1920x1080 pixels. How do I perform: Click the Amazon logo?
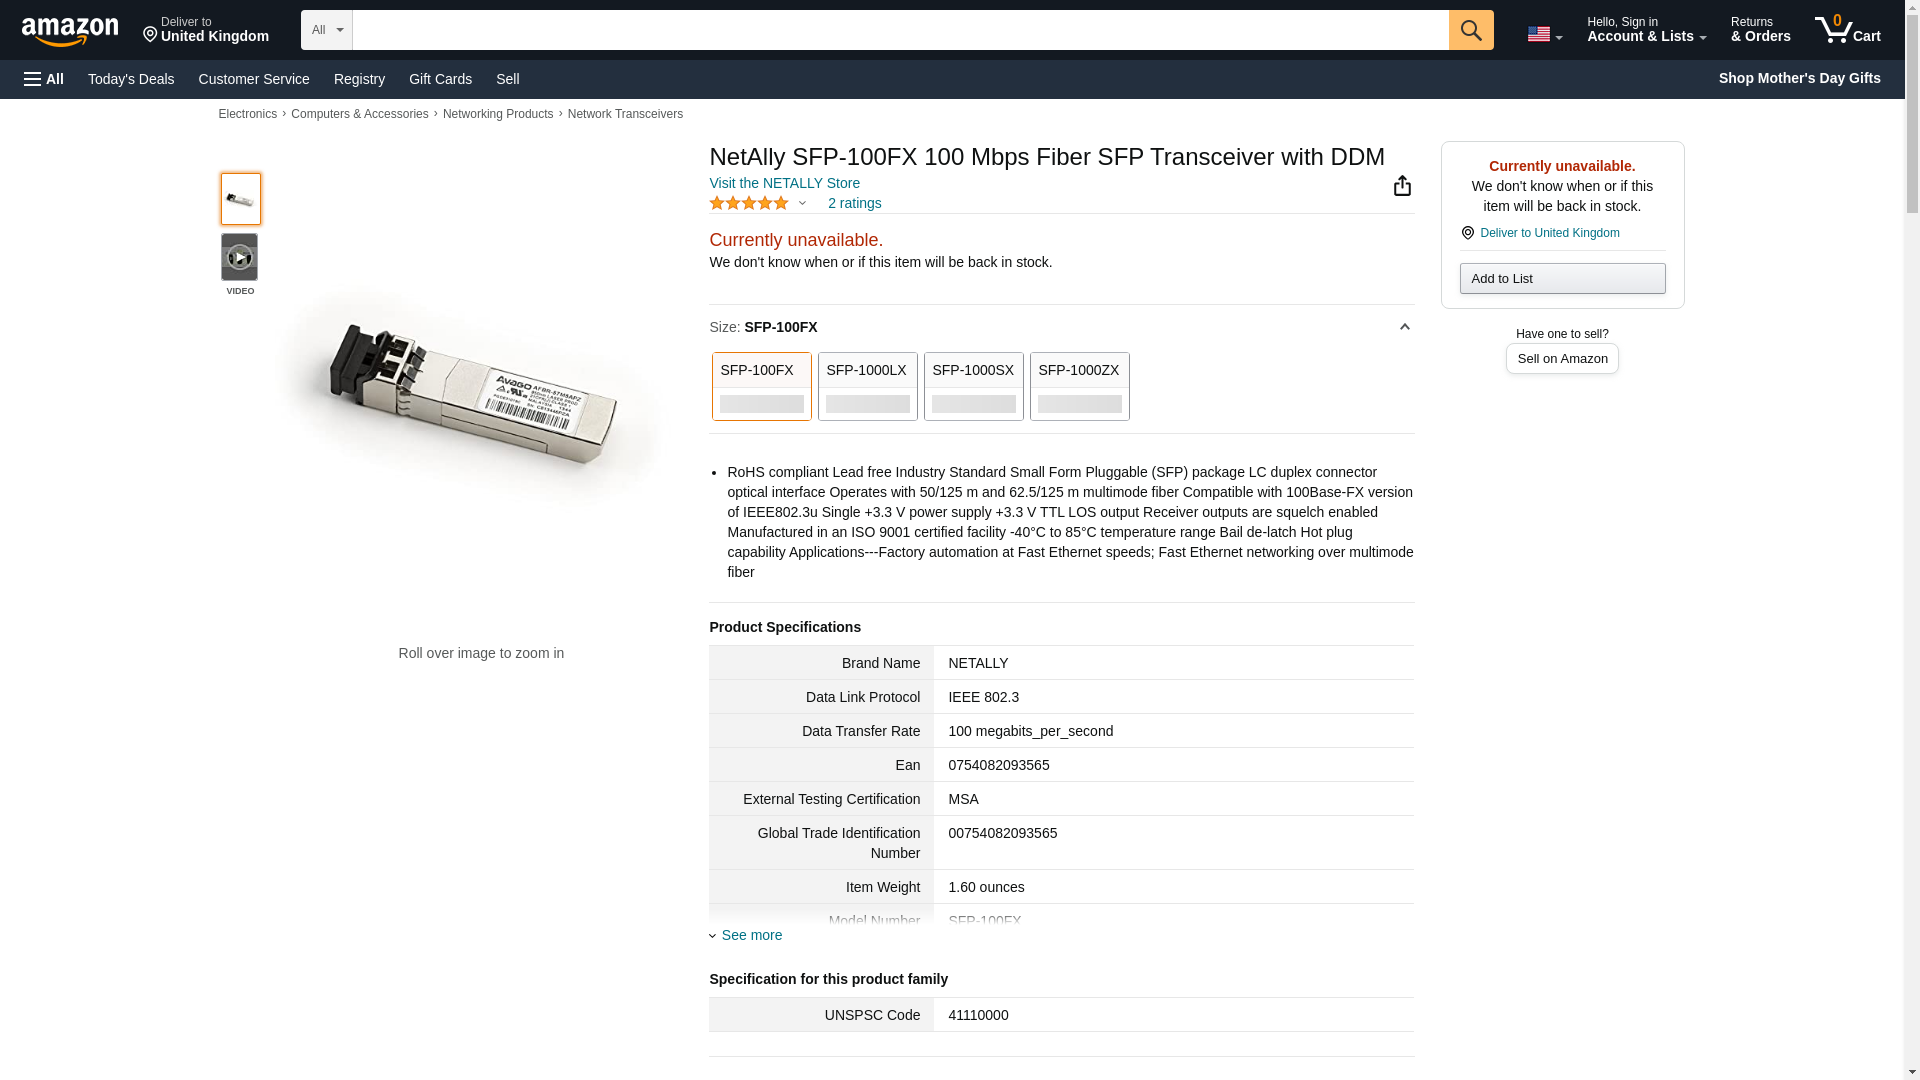click(x=70, y=31)
